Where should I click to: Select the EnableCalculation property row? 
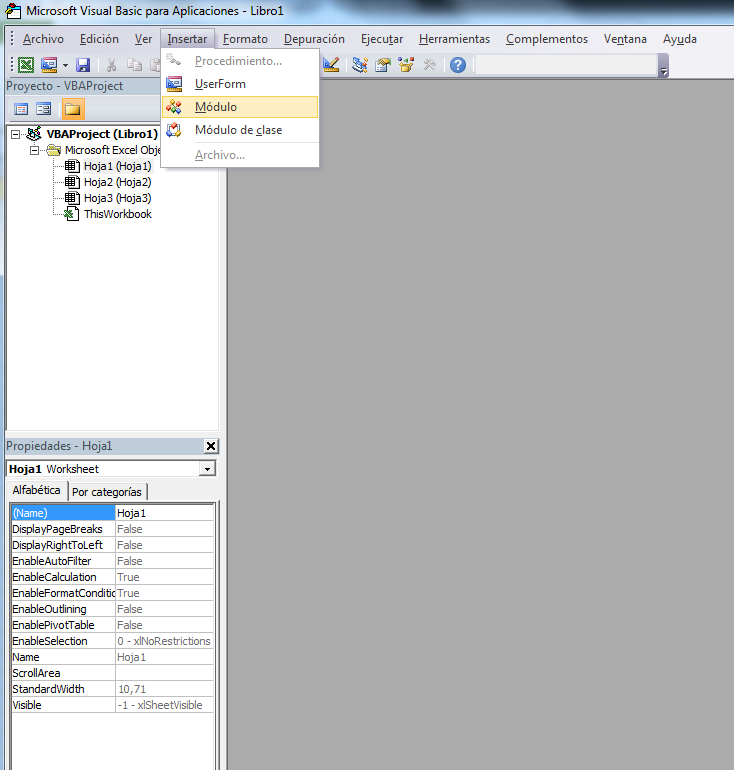coord(112,577)
